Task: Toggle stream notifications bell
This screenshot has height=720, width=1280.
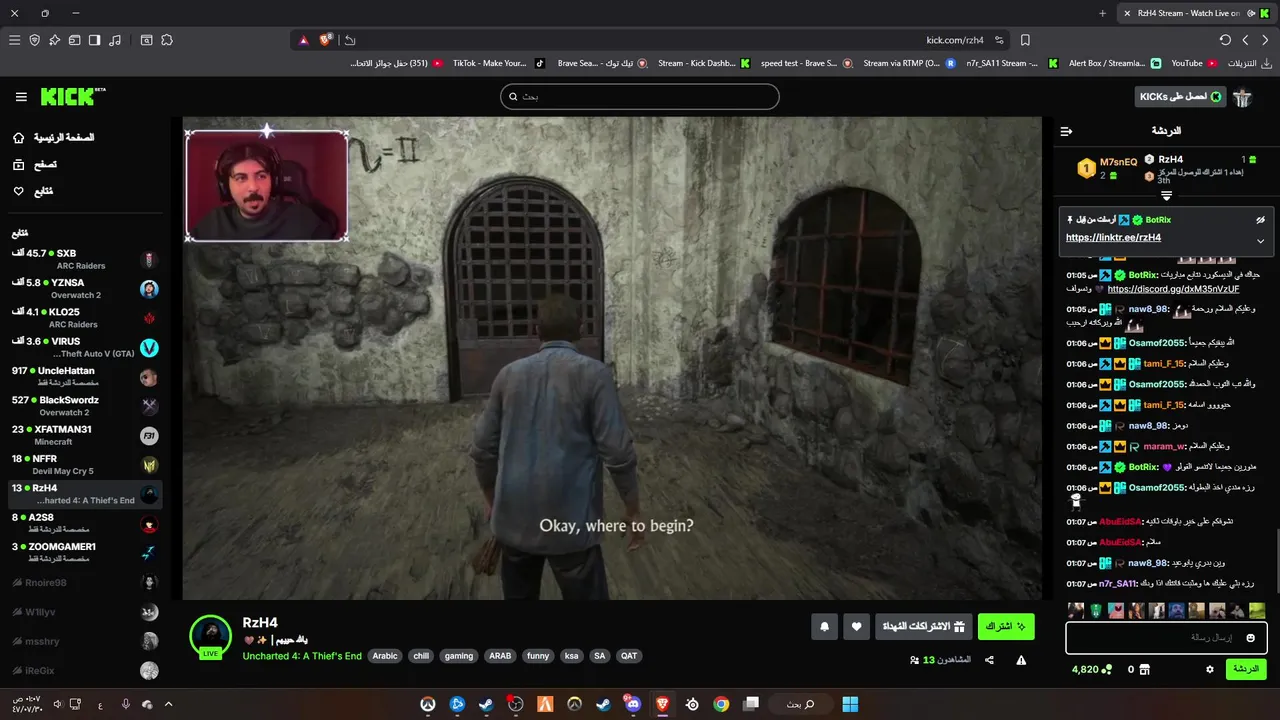Action: [x=824, y=627]
